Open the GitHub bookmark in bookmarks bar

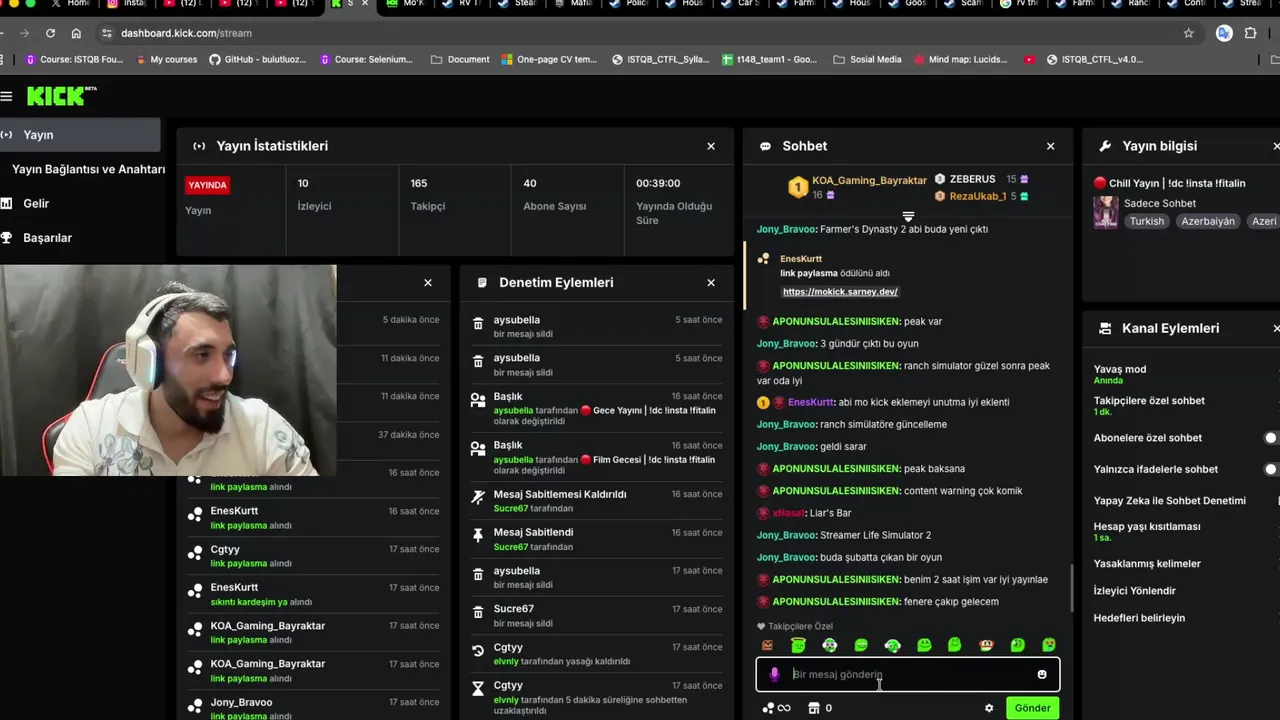[257, 59]
